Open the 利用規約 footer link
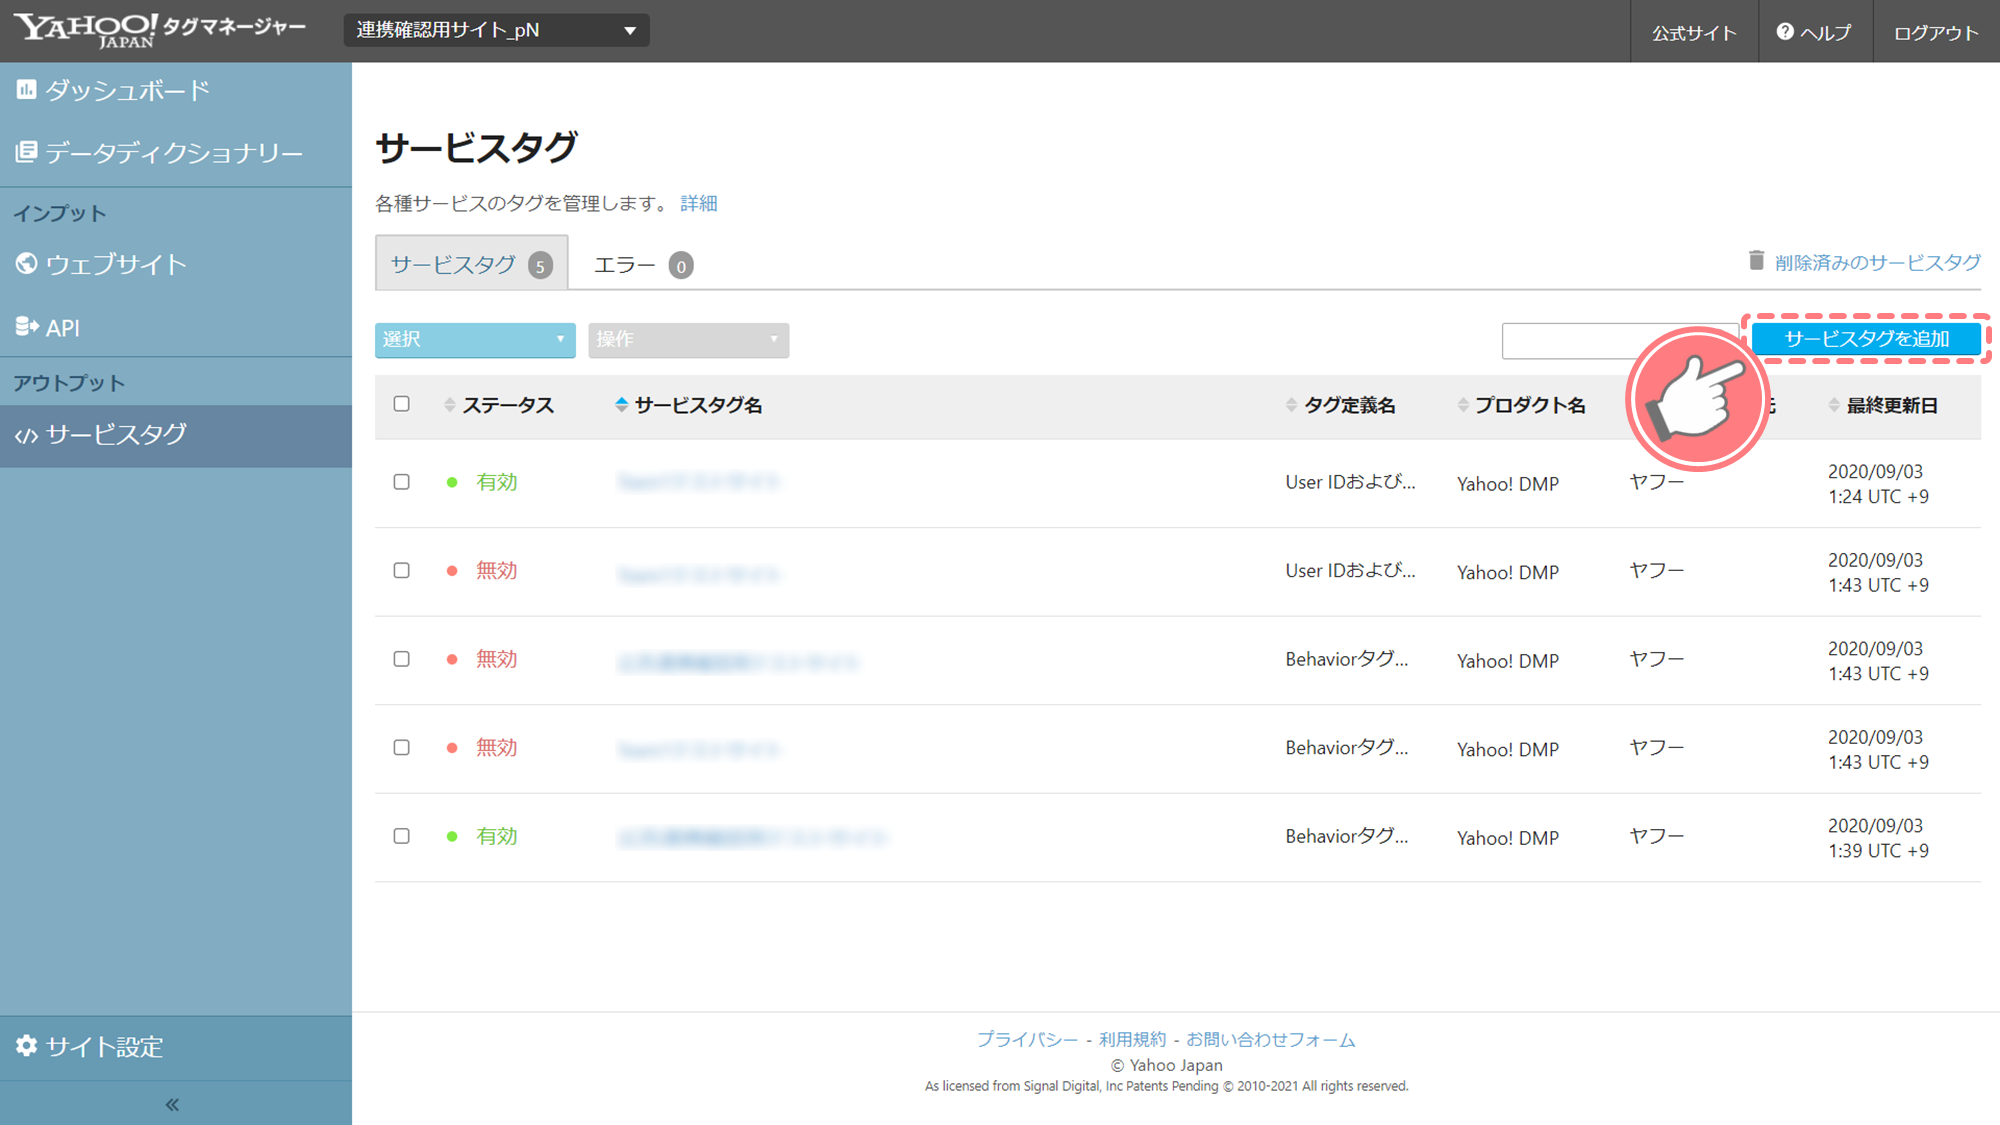The image size is (2000, 1125). [x=1132, y=1039]
